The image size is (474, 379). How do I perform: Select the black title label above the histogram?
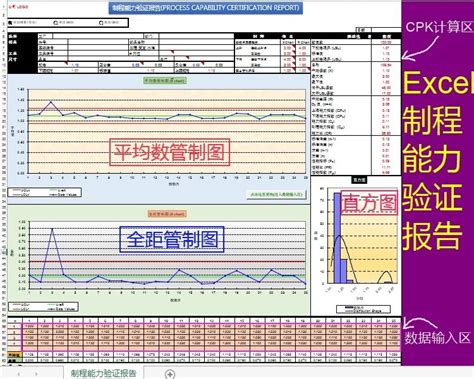(359, 180)
